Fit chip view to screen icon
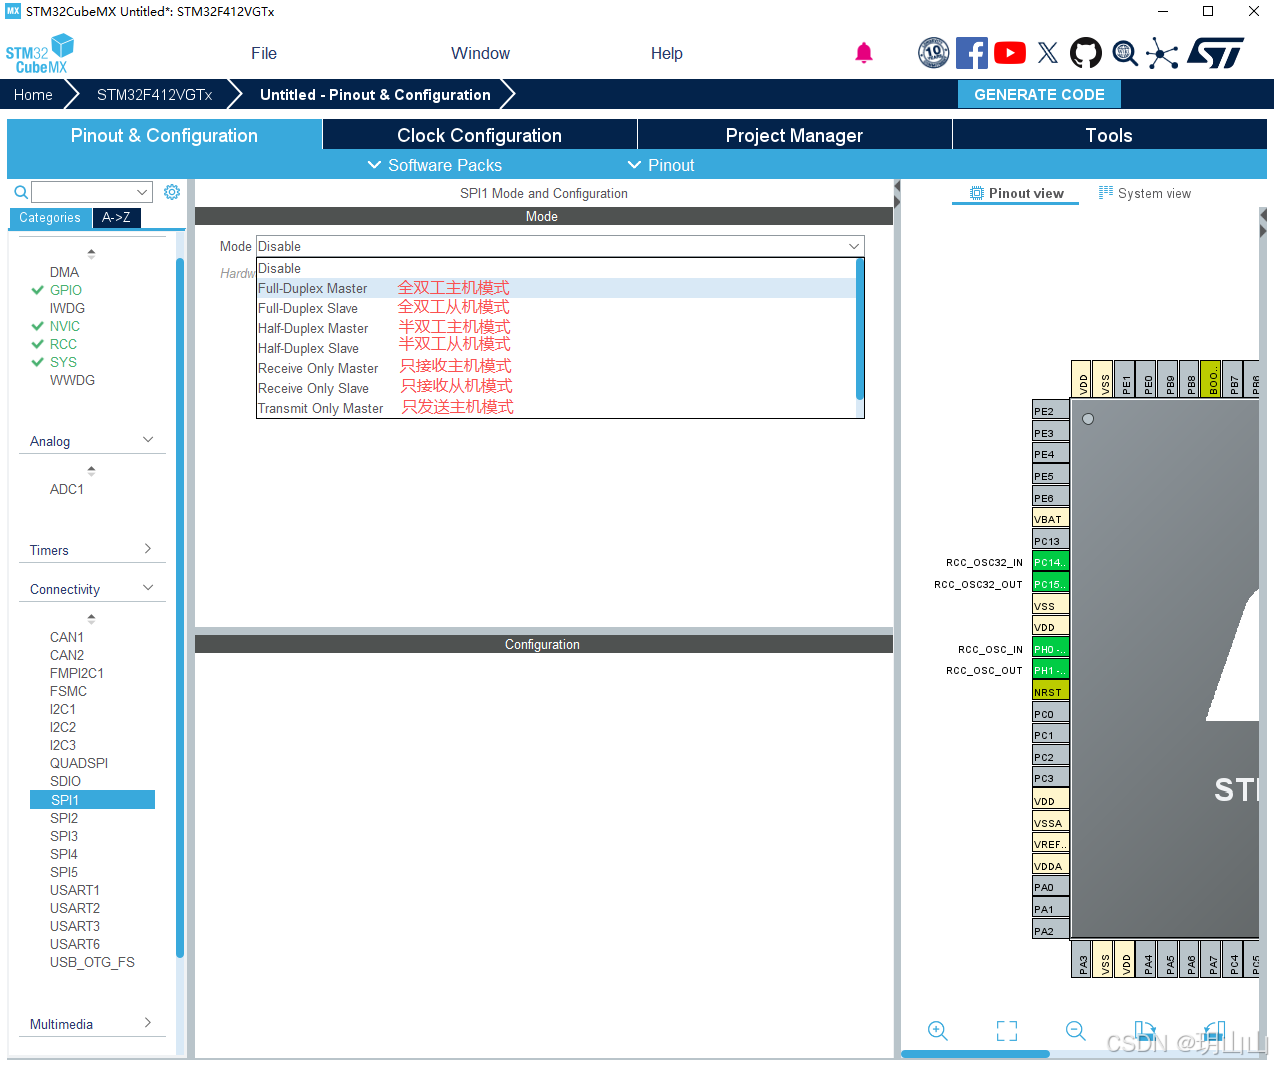Viewport: 1274px width, 1065px height. pos(1007,1031)
